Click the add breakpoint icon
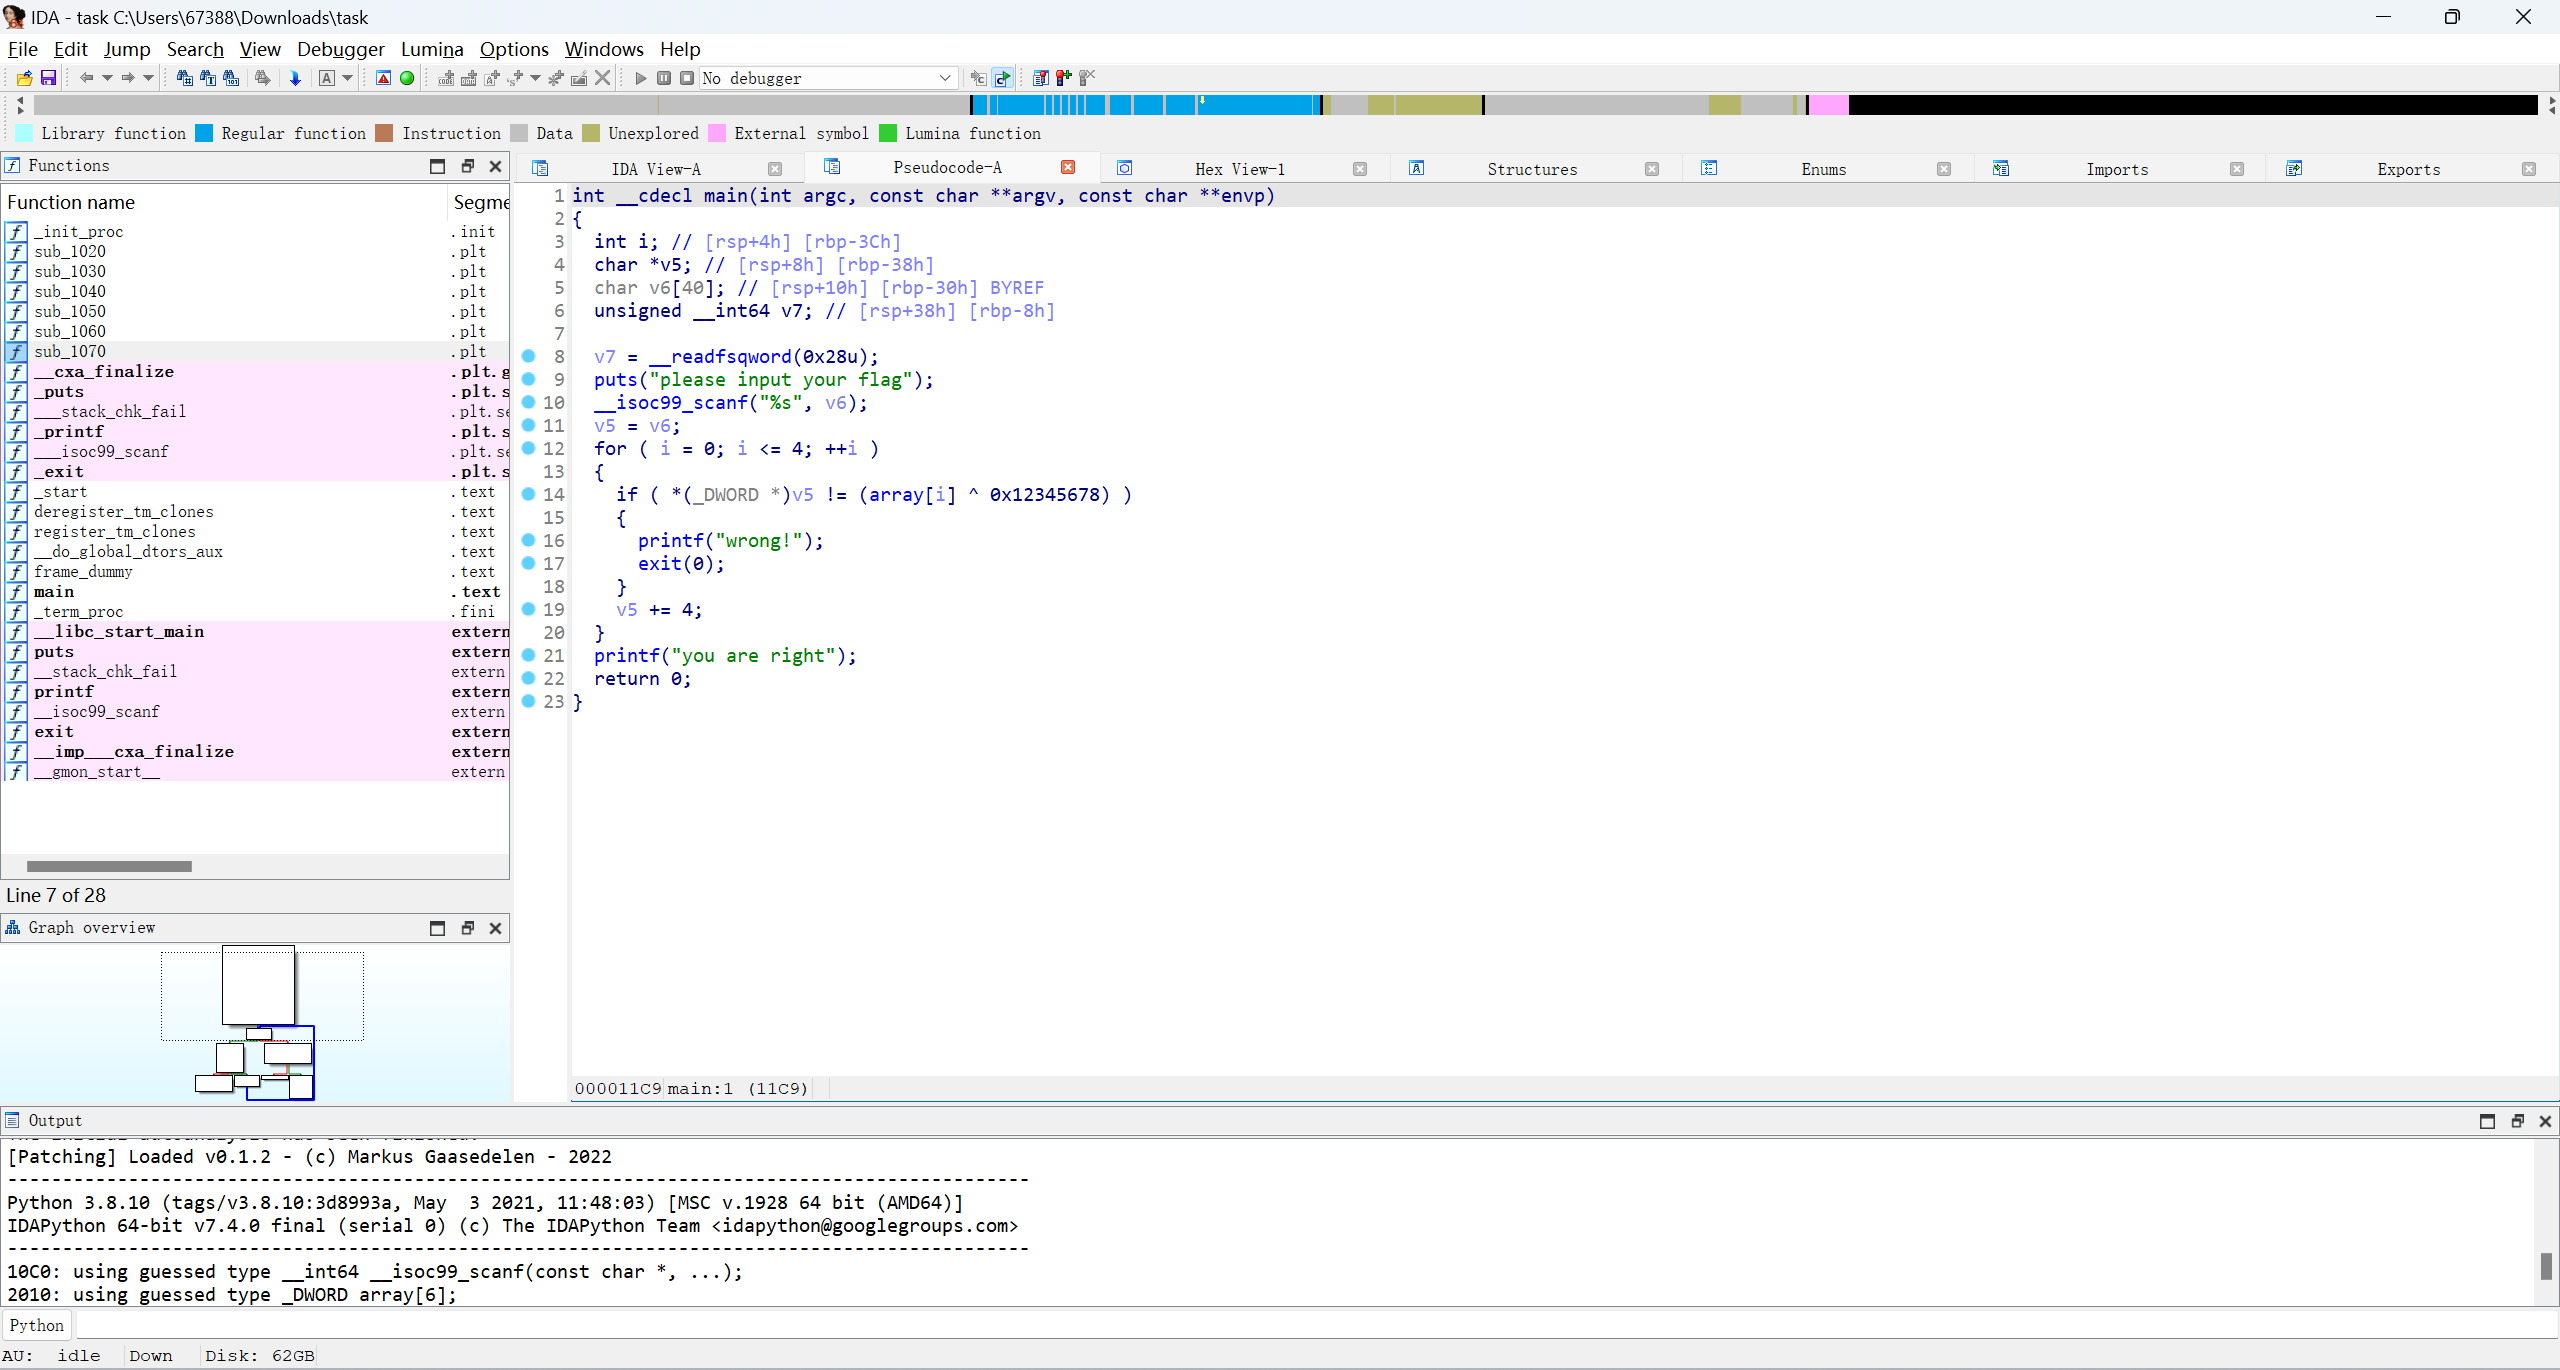 pyautogui.click(x=1064, y=78)
